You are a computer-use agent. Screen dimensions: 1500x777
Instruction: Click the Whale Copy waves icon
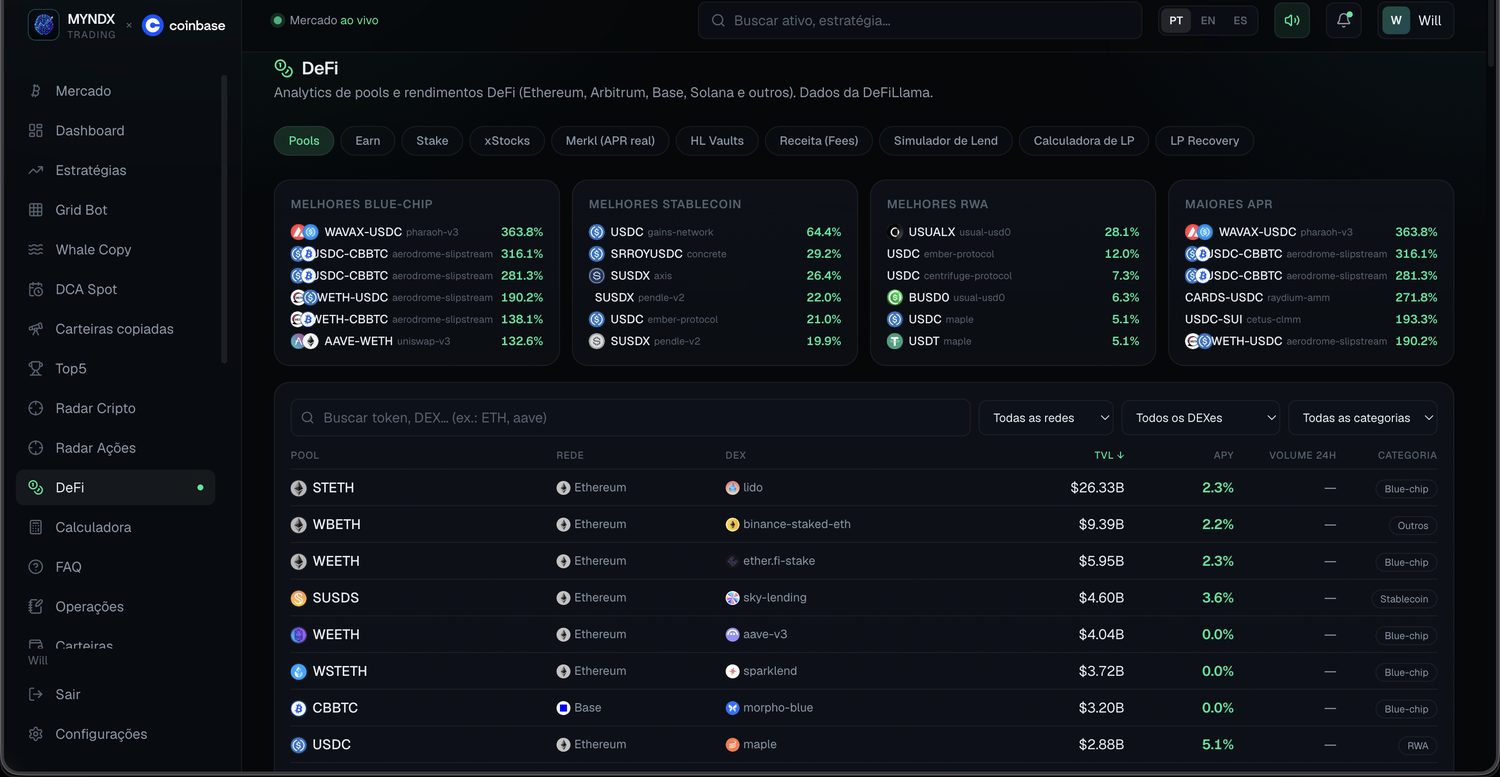coord(36,250)
